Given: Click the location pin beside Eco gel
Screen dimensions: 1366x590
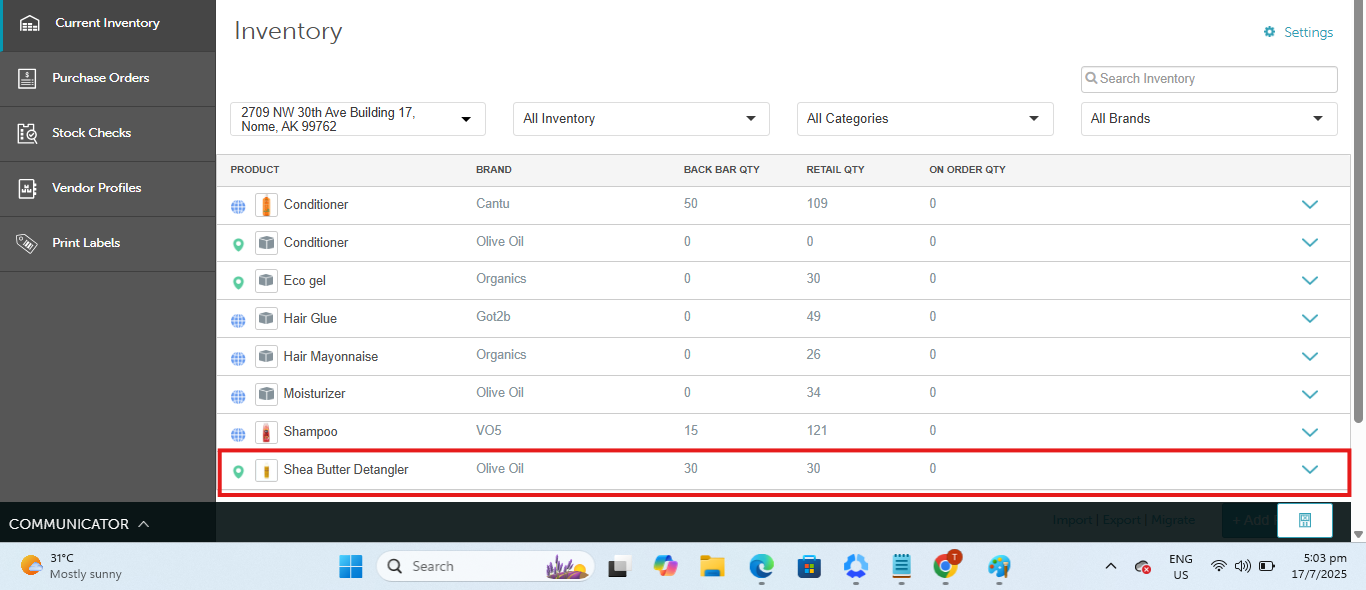Looking at the screenshot, I should click(x=238, y=282).
